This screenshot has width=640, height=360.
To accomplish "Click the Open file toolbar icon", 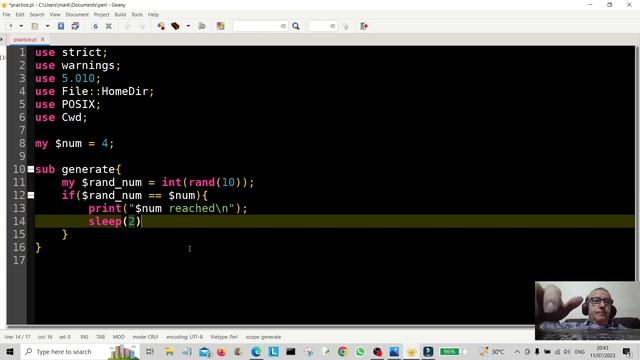I will pos(35,26).
